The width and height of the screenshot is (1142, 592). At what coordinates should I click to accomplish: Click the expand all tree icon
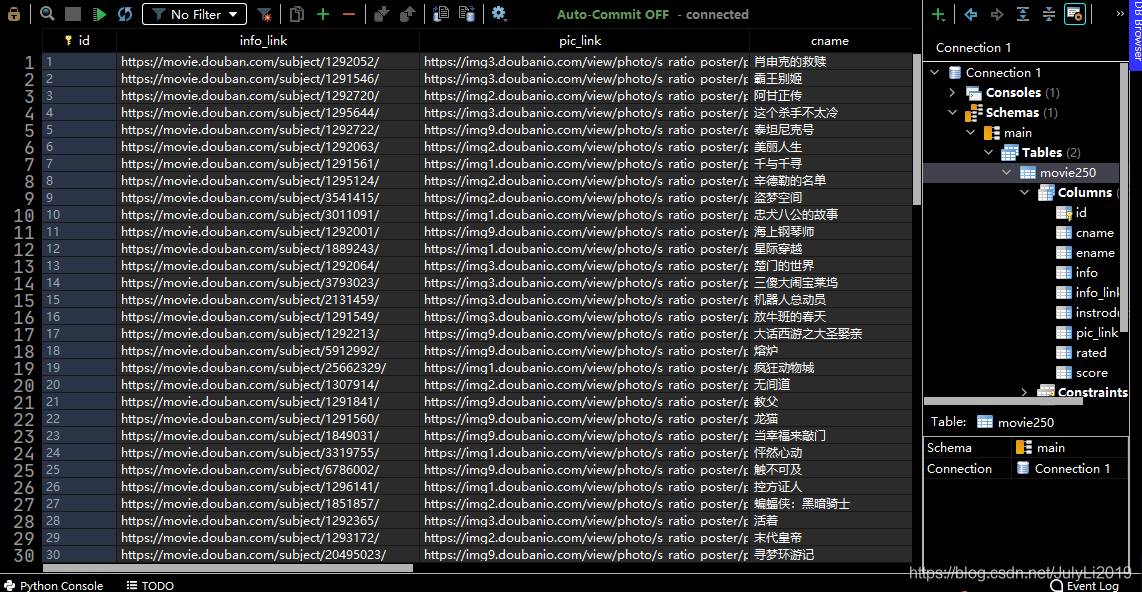(x=1023, y=14)
